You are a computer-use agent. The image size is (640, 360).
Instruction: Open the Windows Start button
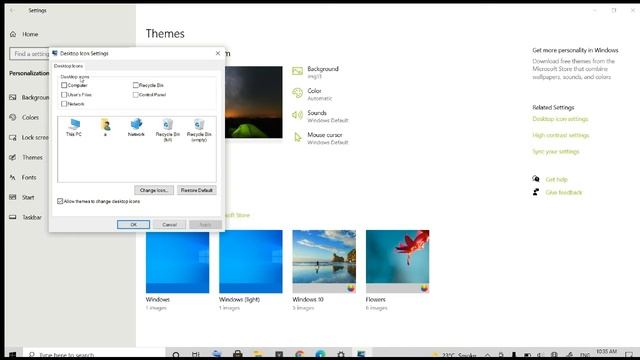(13, 354)
